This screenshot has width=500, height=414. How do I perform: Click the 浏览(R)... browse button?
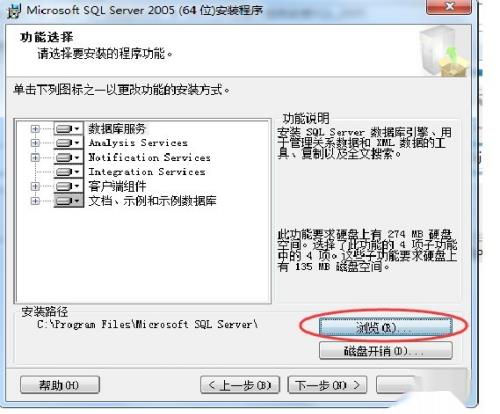pyautogui.click(x=386, y=327)
